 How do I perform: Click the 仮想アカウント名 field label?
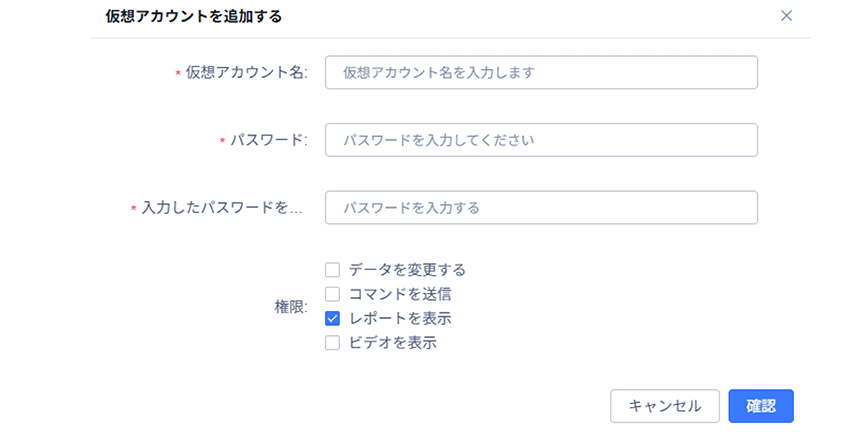pos(246,73)
